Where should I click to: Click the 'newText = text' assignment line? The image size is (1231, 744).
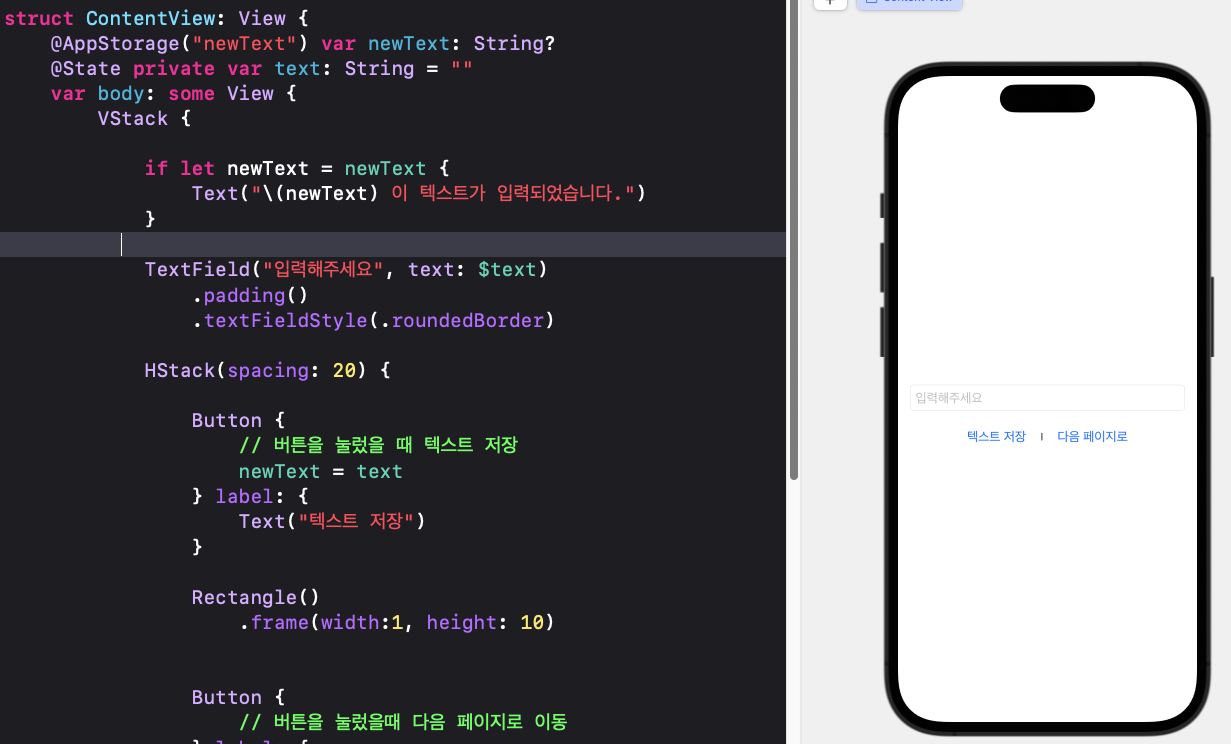tap(320, 471)
